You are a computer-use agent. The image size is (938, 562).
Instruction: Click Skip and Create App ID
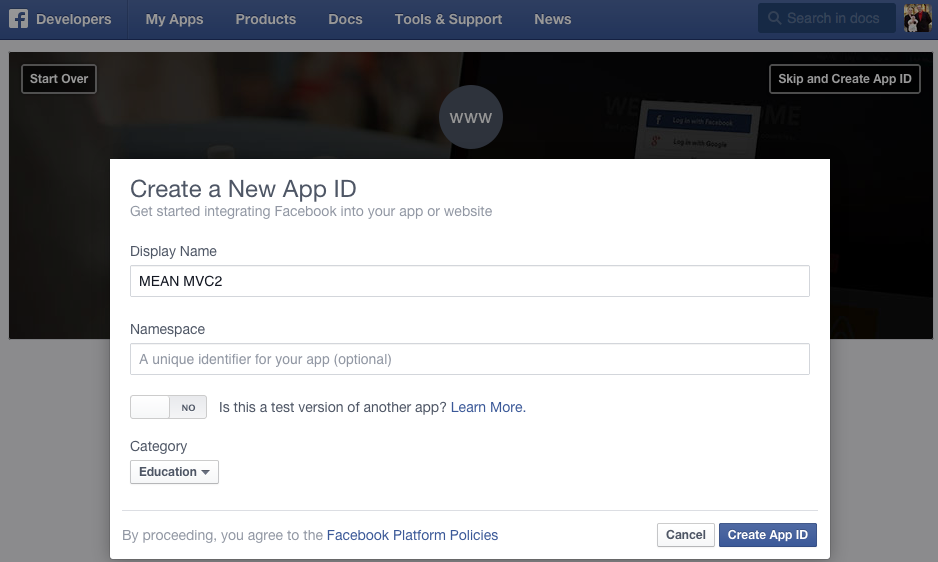[x=845, y=79]
